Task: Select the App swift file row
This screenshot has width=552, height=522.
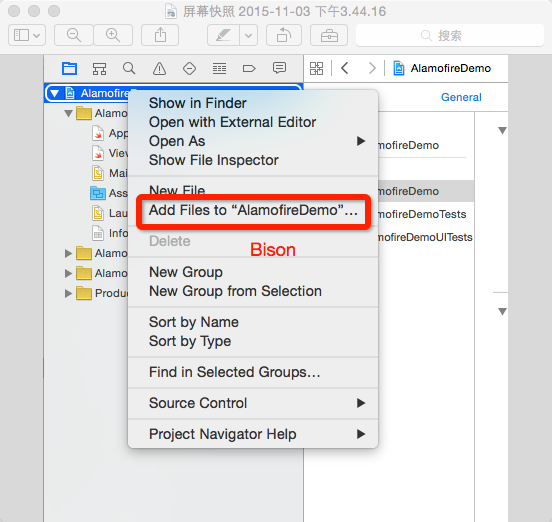Action: pyautogui.click(x=109, y=133)
